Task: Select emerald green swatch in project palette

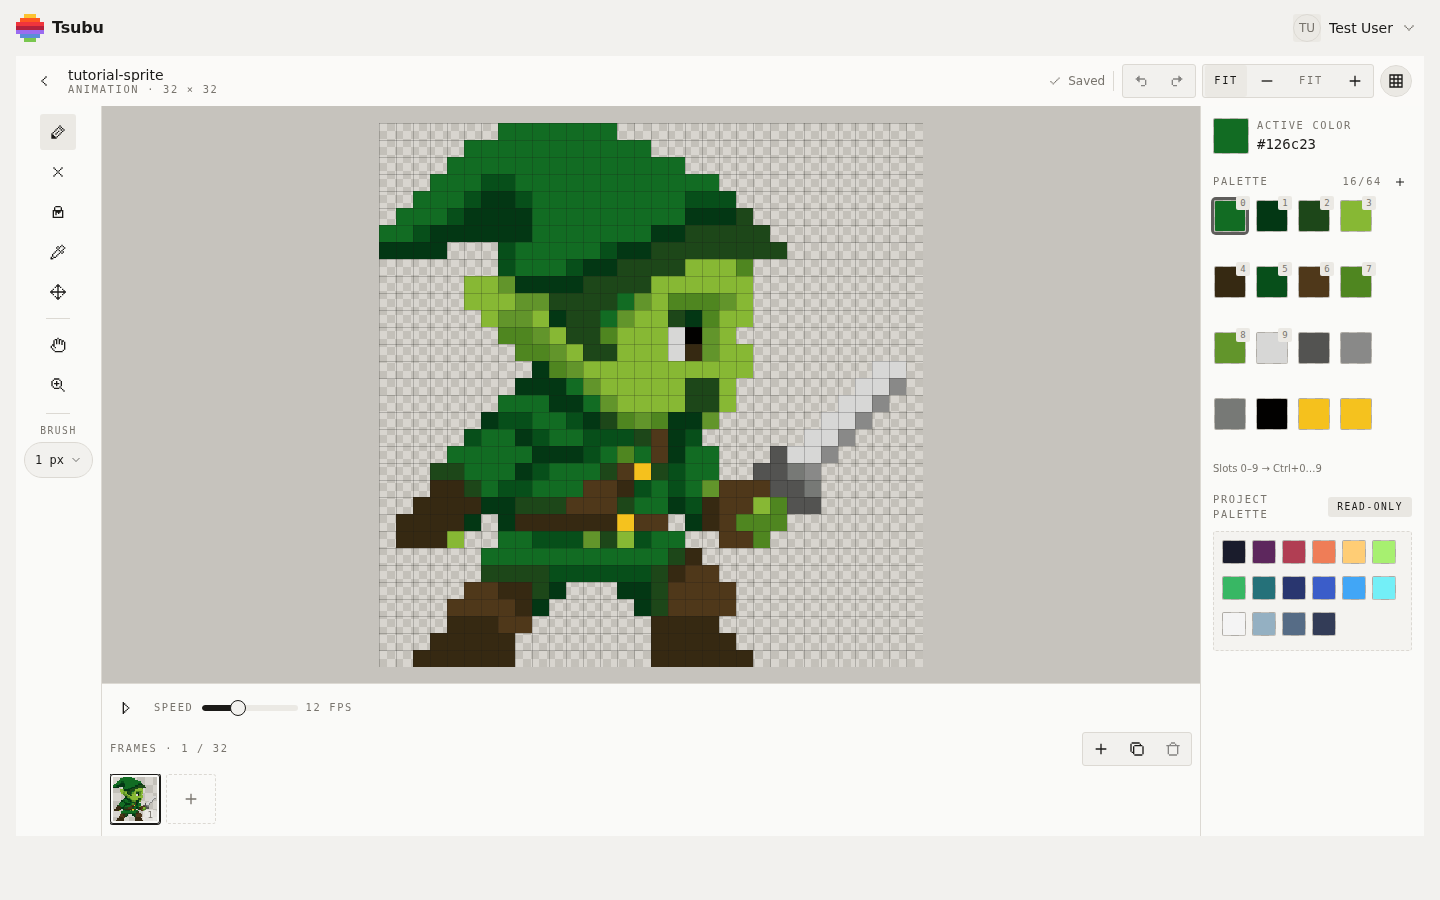Action: [1234, 588]
